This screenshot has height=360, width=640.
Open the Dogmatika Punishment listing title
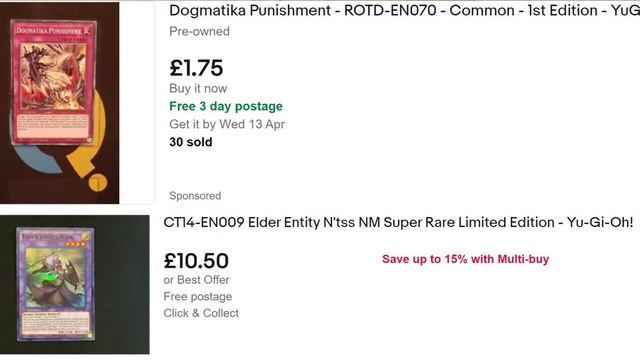(x=404, y=11)
